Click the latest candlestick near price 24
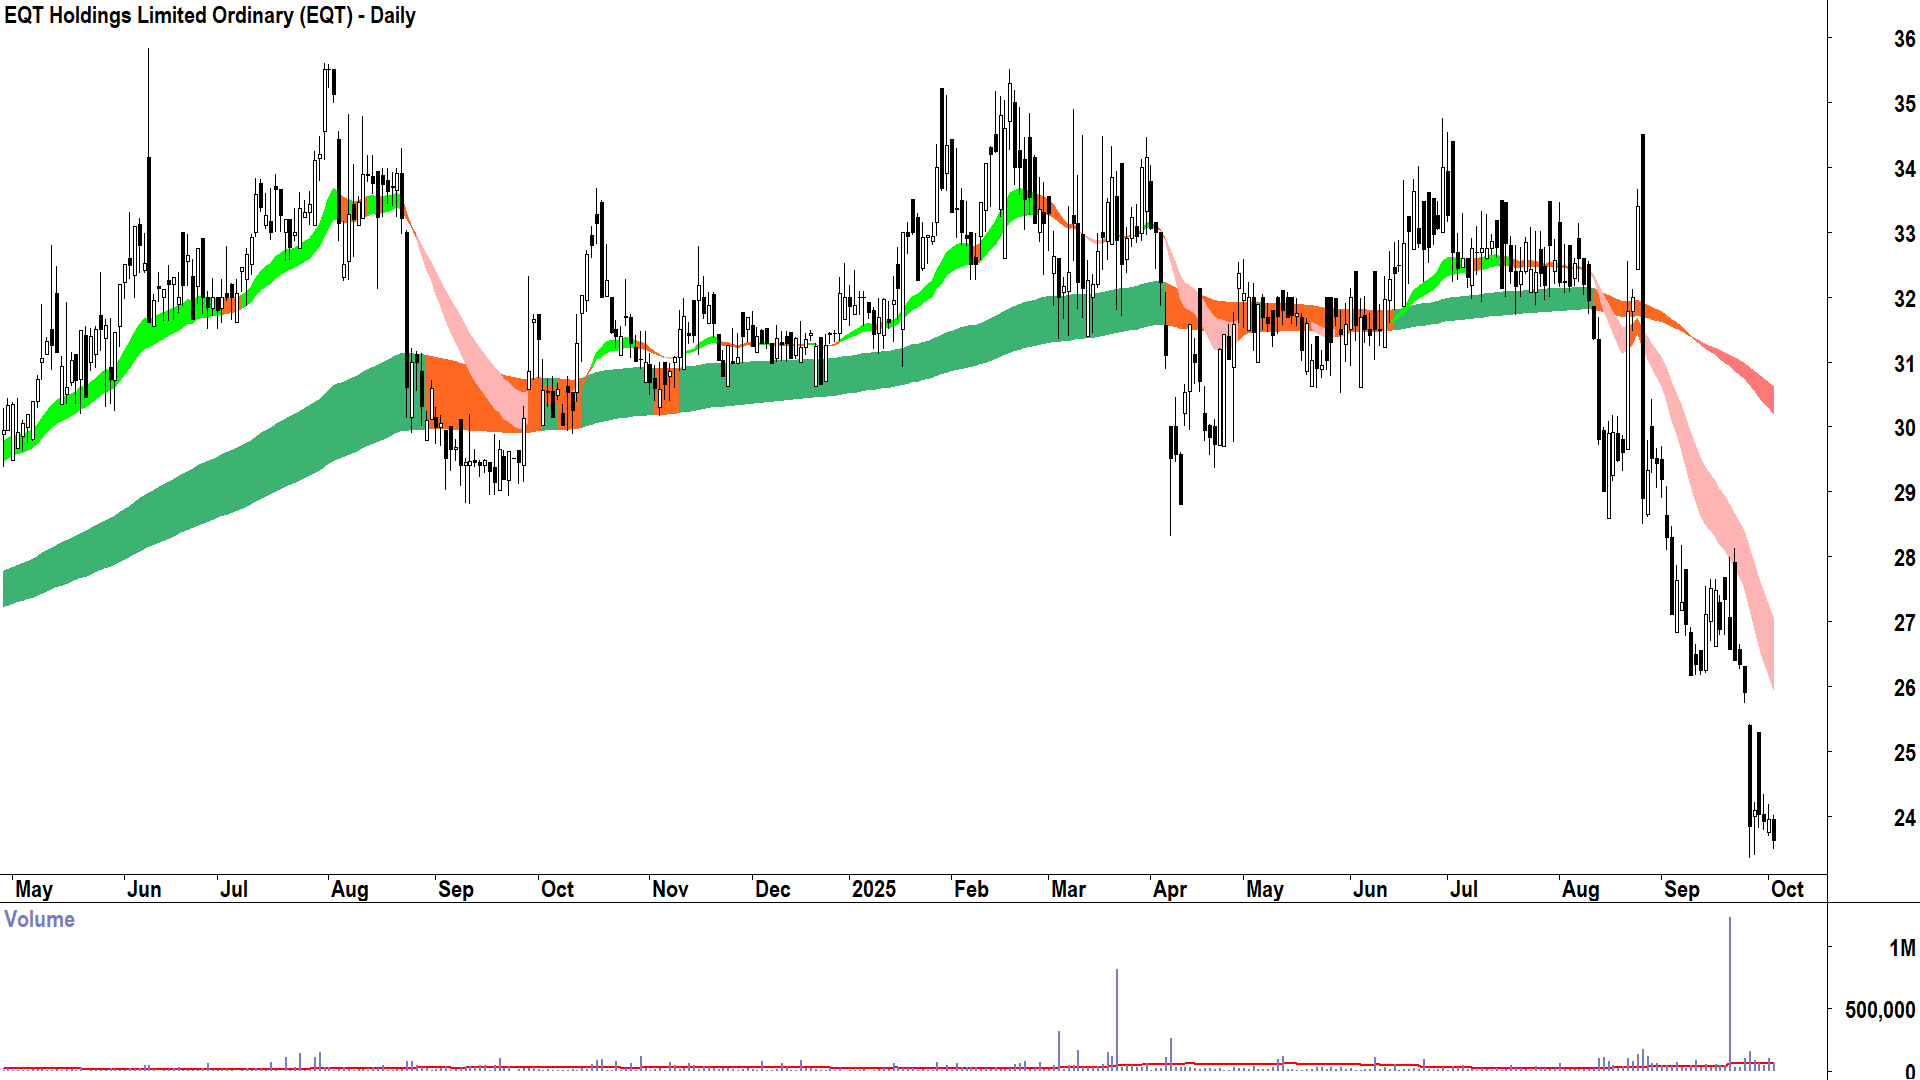Screen dimensions: 1920x1080 pyautogui.click(x=1773, y=830)
